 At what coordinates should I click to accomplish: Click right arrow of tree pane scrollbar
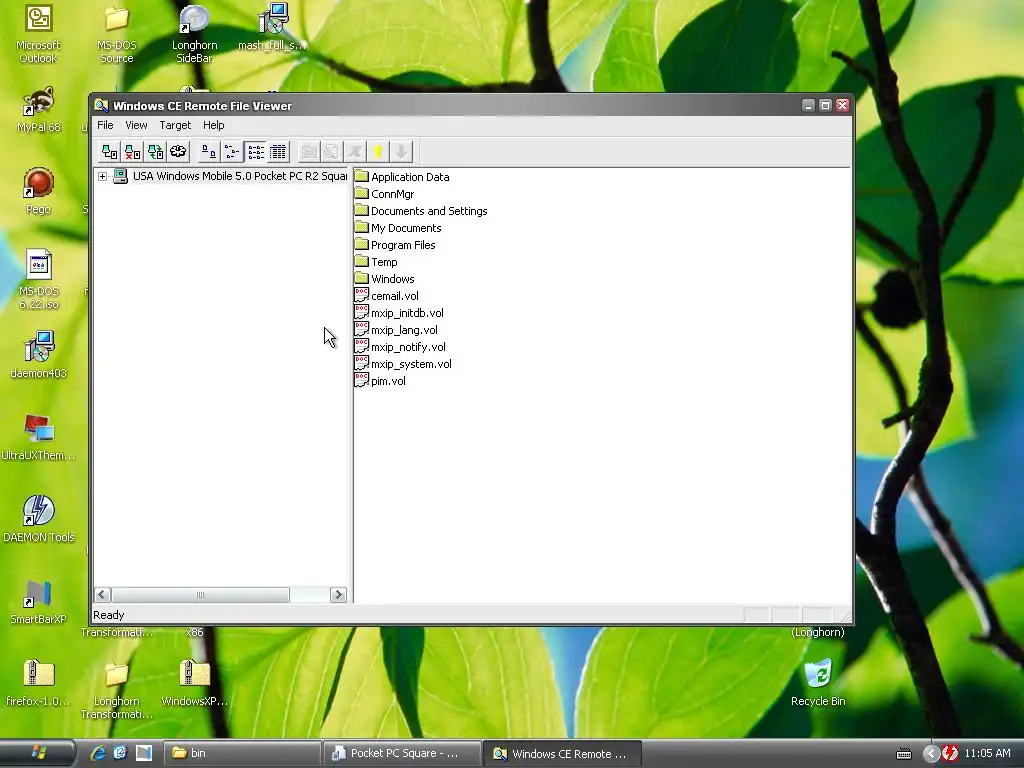point(338,594)
